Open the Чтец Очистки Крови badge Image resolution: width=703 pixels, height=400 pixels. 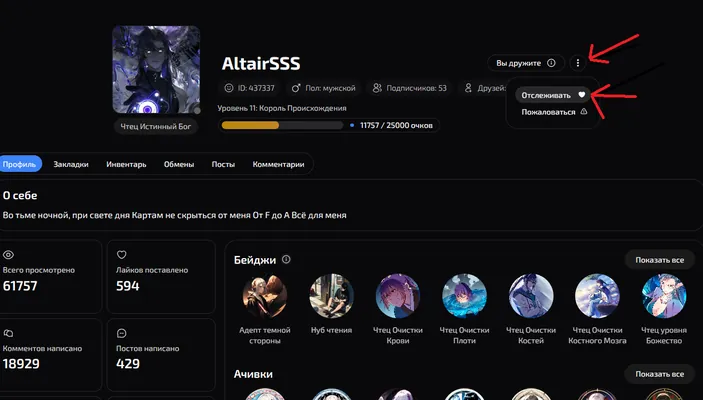(398, 296)
